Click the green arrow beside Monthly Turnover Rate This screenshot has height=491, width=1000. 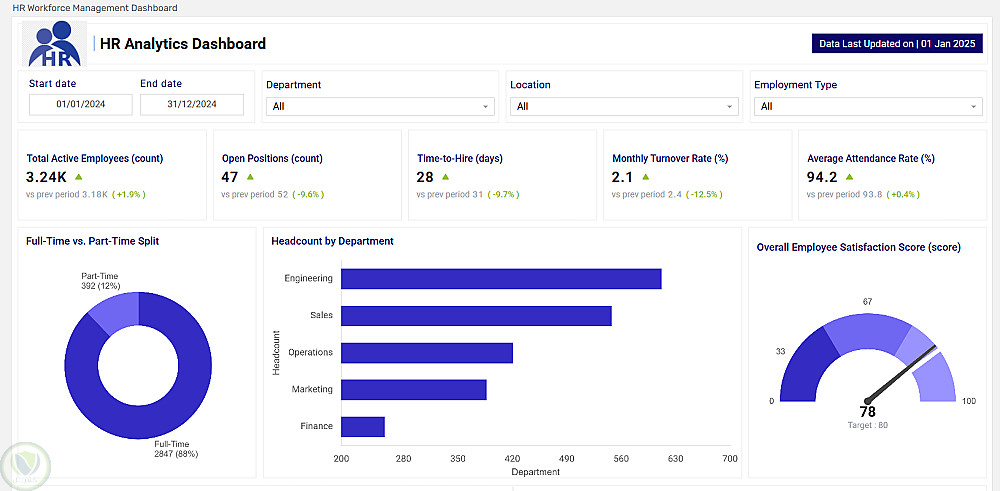(645, 177)
